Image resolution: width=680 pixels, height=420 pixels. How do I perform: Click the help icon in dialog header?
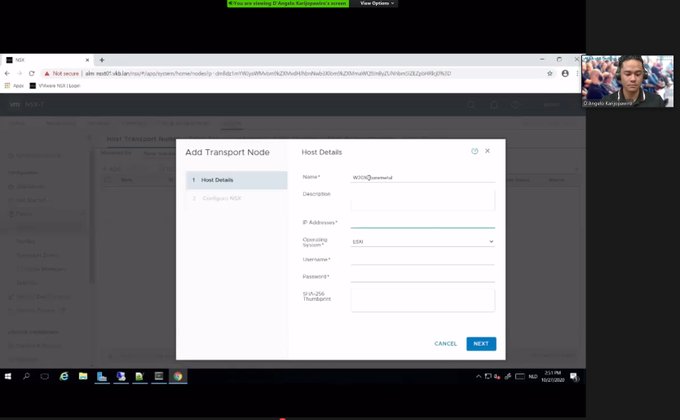click(x=474, y=151)
